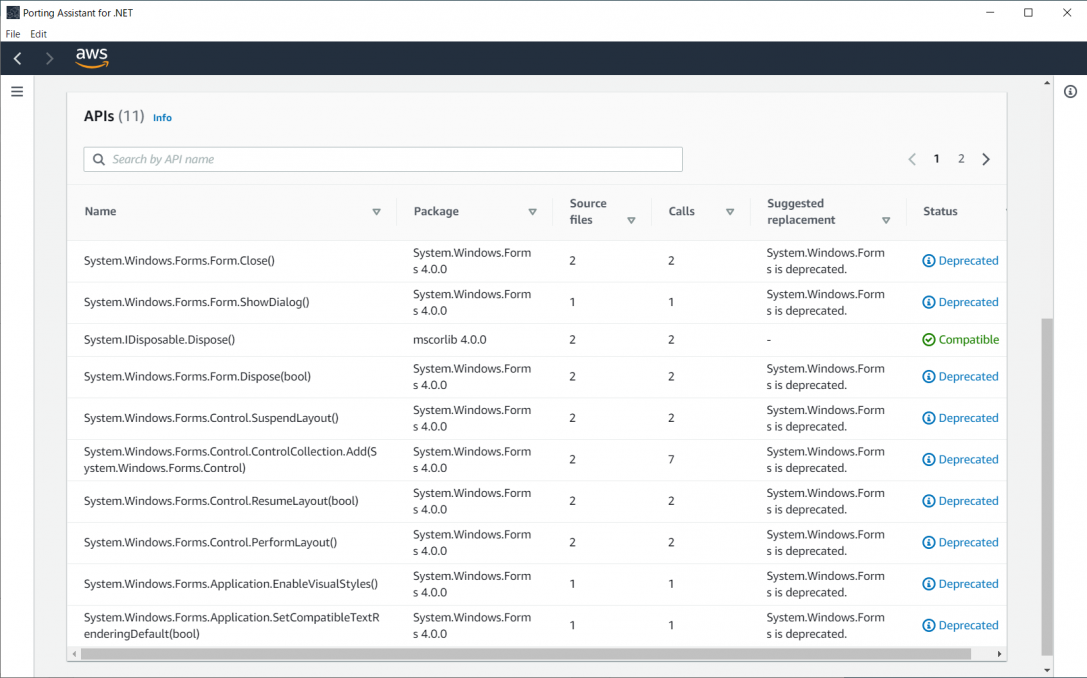Image resolution: width=1087 pixels, height=678 pixels.
Task: Click the Info link beside APIs
Action: [x=162, y=118]
